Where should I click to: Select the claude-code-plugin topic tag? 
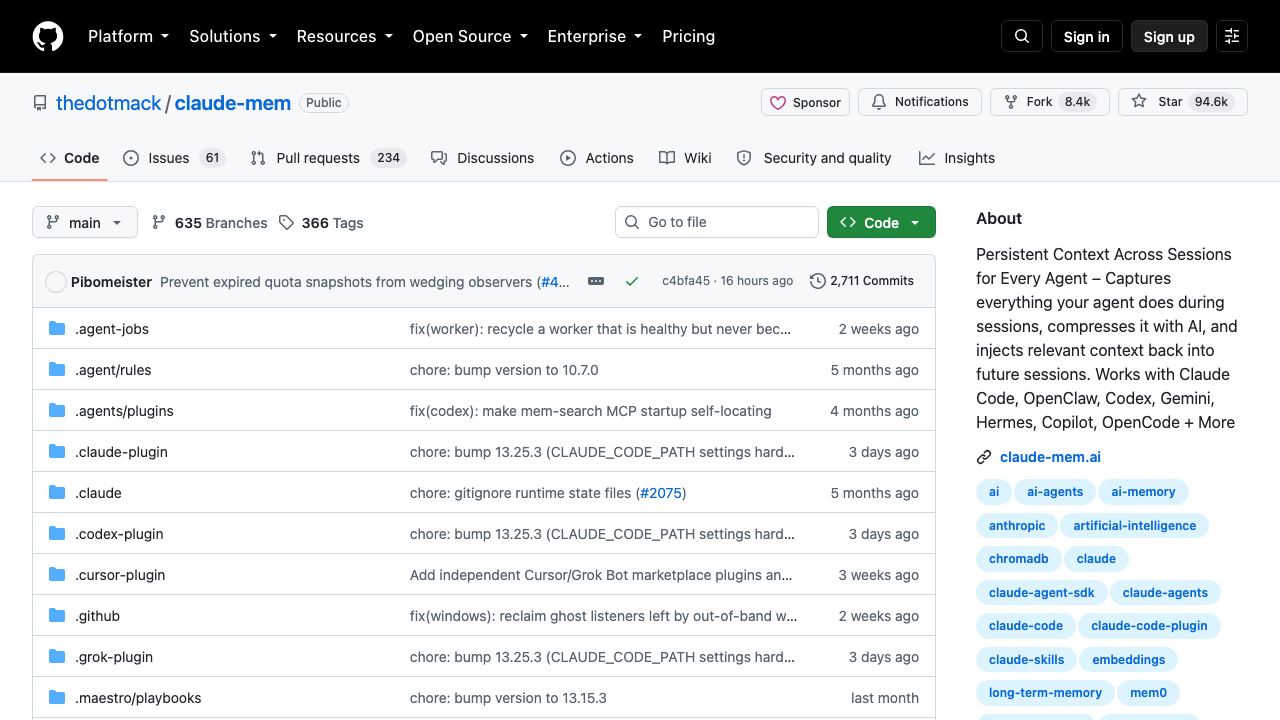(x=1149, y=626)
